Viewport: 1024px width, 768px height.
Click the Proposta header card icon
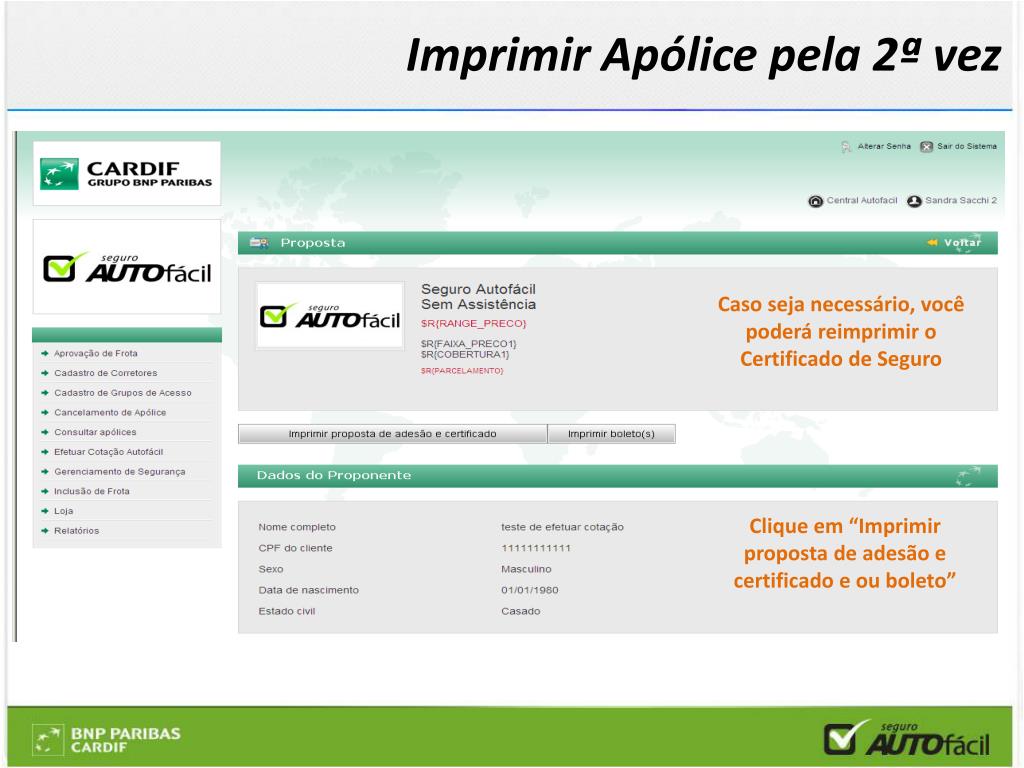point(259,243)
